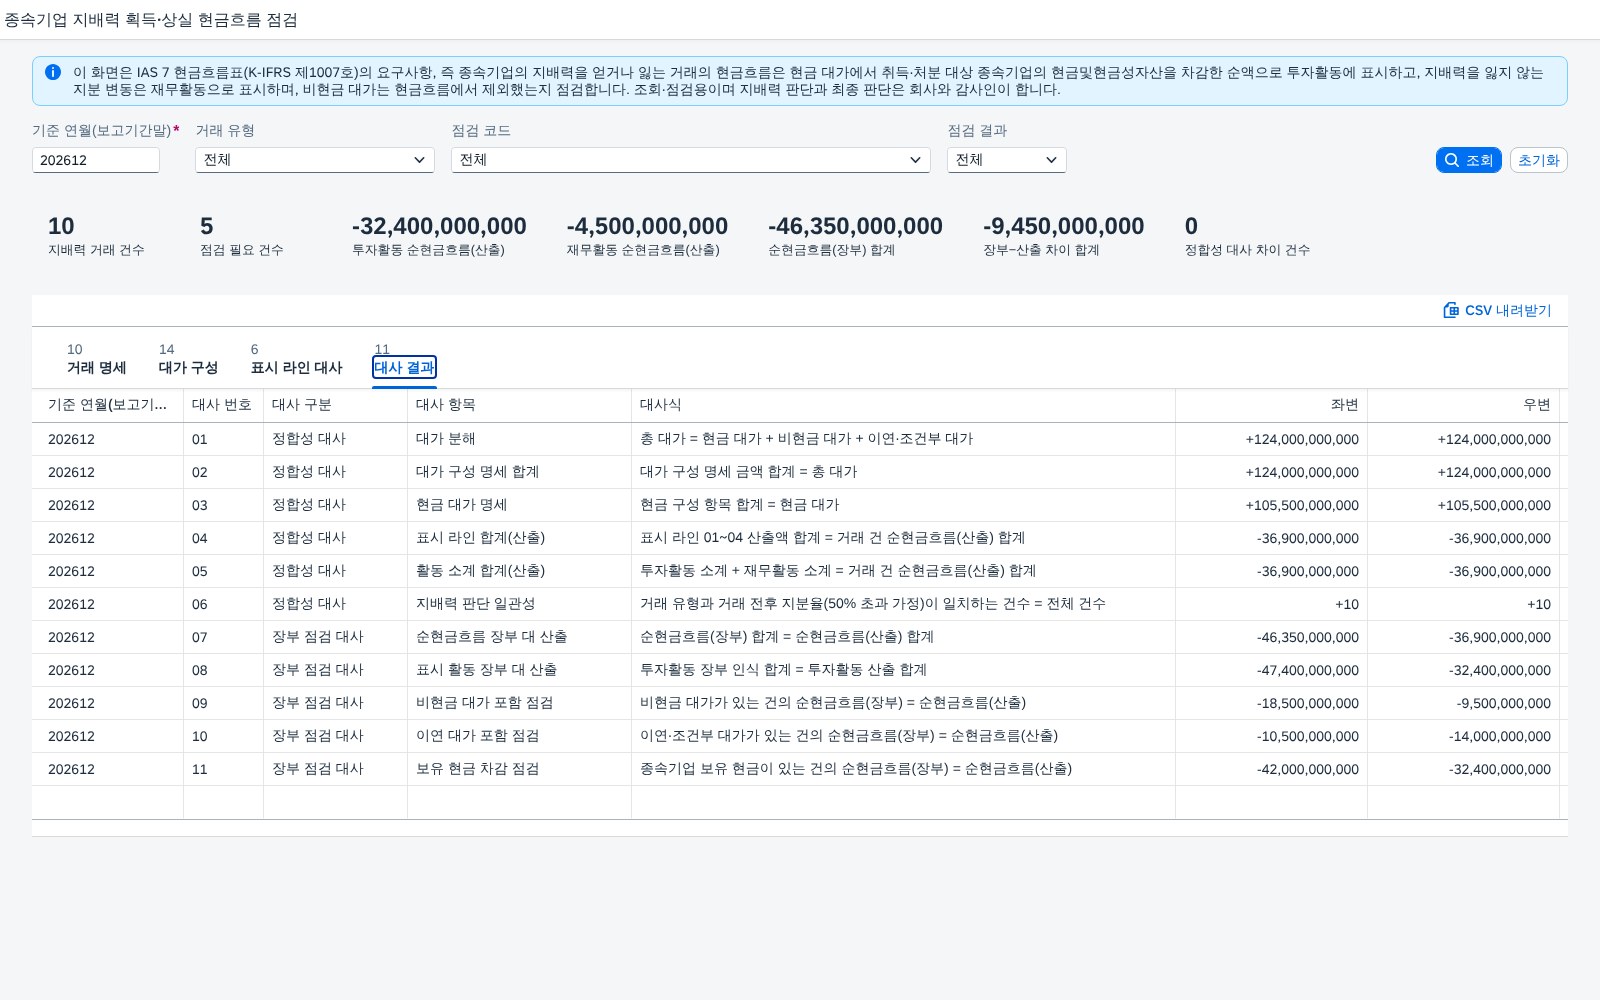Click the -9,450,000,000 차이 합계 KPI
The image size is (1600, 1000).
[1063, 227]
